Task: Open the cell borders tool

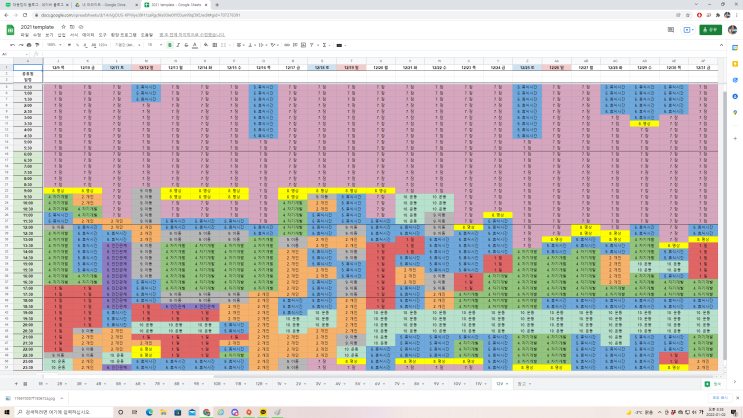Action: pos(215,45)
